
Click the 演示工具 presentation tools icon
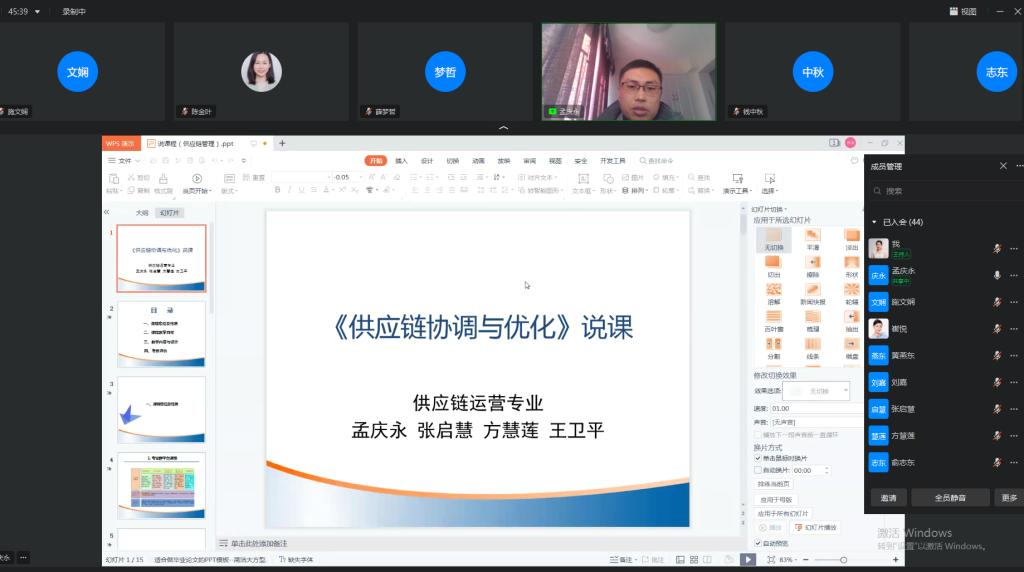point(737,178)
